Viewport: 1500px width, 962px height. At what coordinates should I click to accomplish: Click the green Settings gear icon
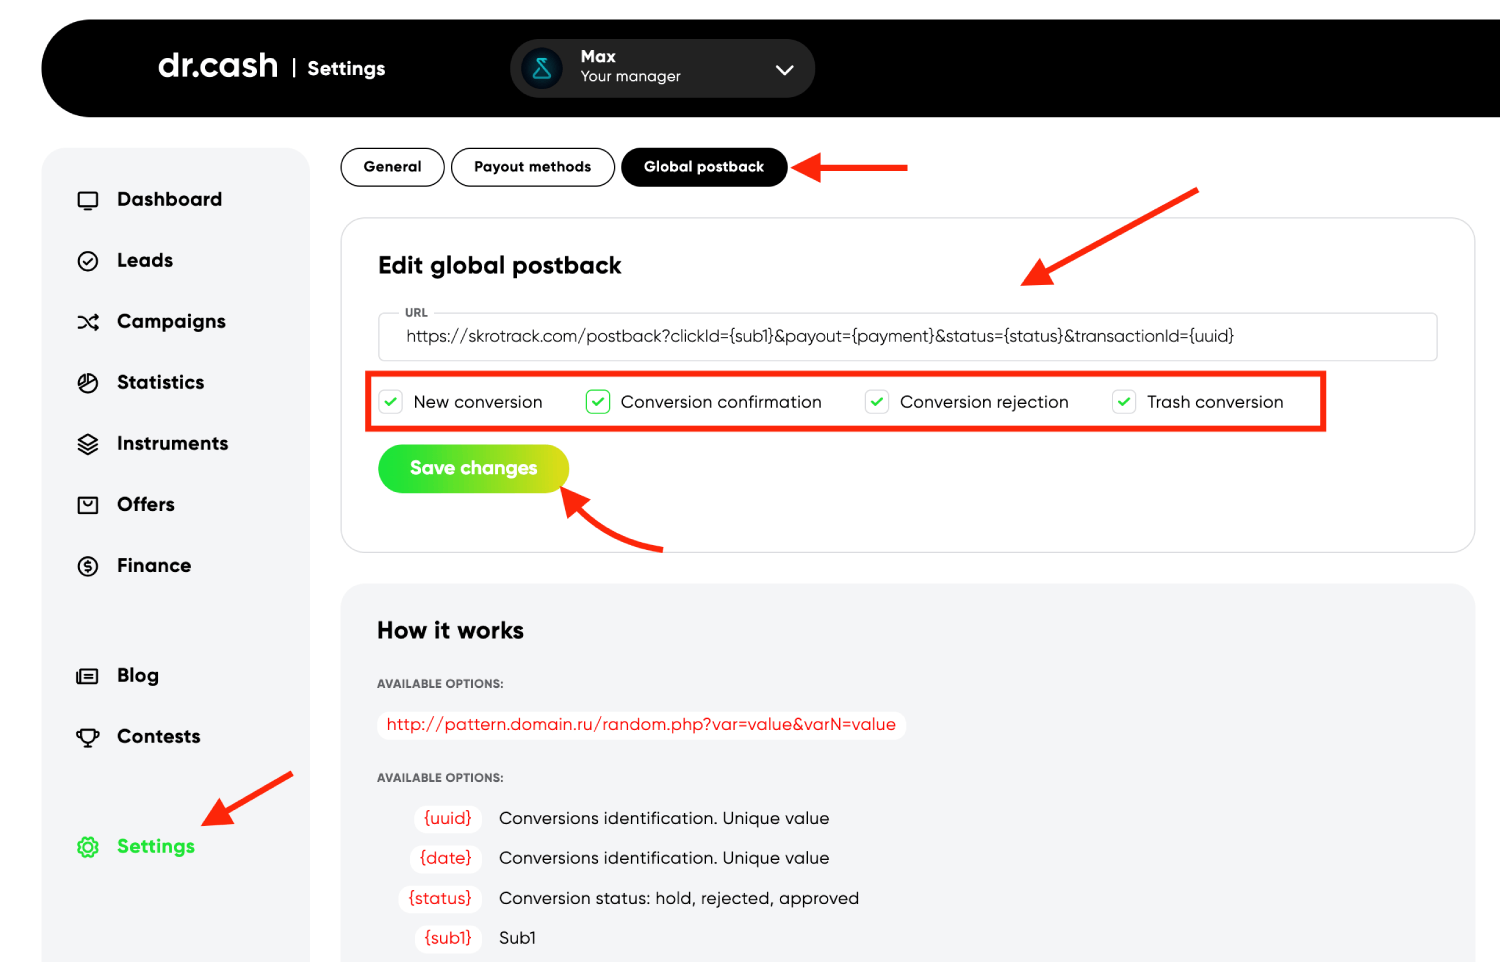click(x=88, y=847)
